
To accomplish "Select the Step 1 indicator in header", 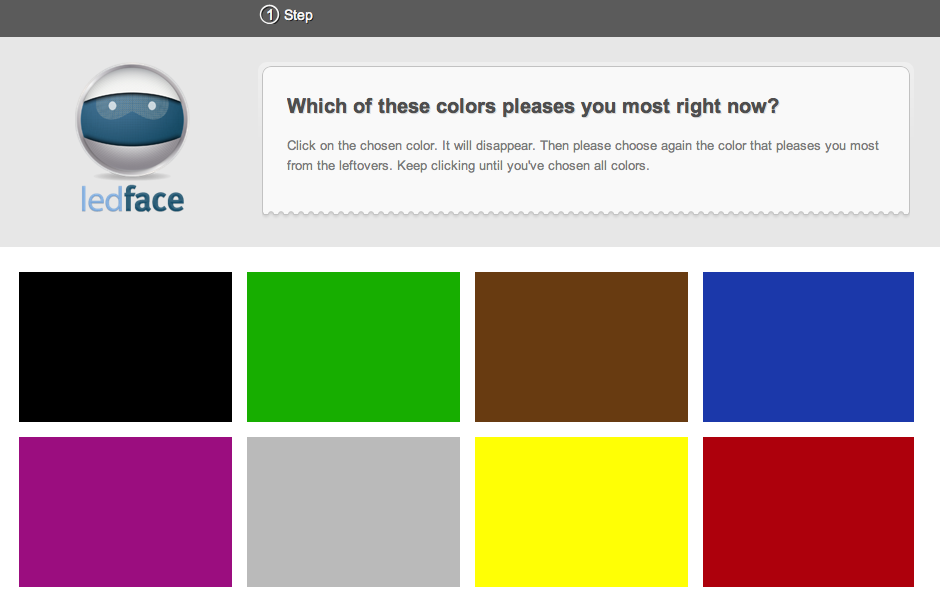I will point(287,15).
